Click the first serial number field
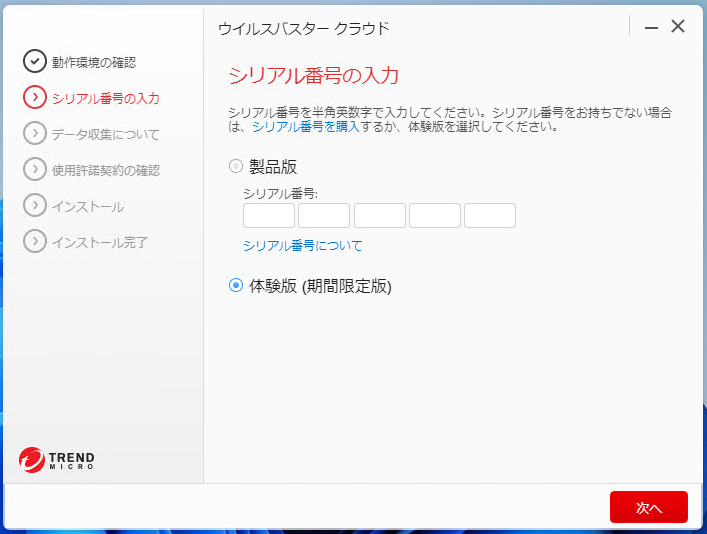Image resolution: width=707 pixels, height=534 pixels. 269,216
